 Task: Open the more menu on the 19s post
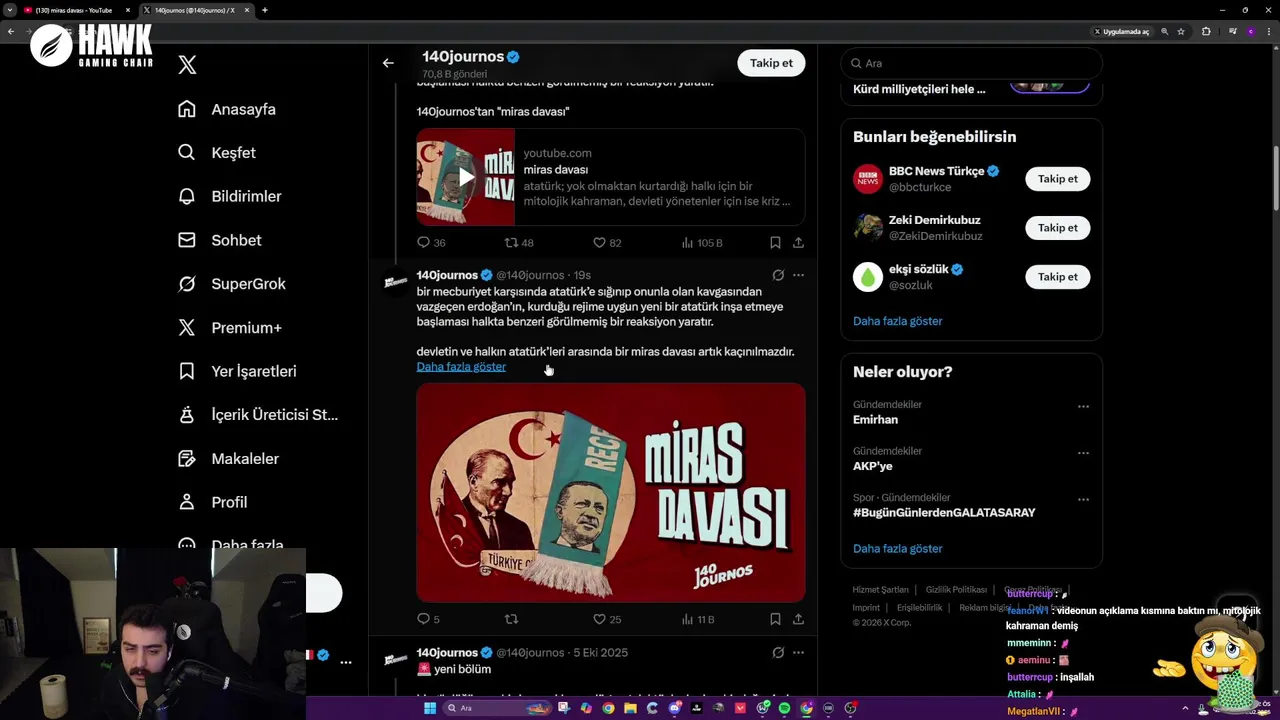(798, 275)
